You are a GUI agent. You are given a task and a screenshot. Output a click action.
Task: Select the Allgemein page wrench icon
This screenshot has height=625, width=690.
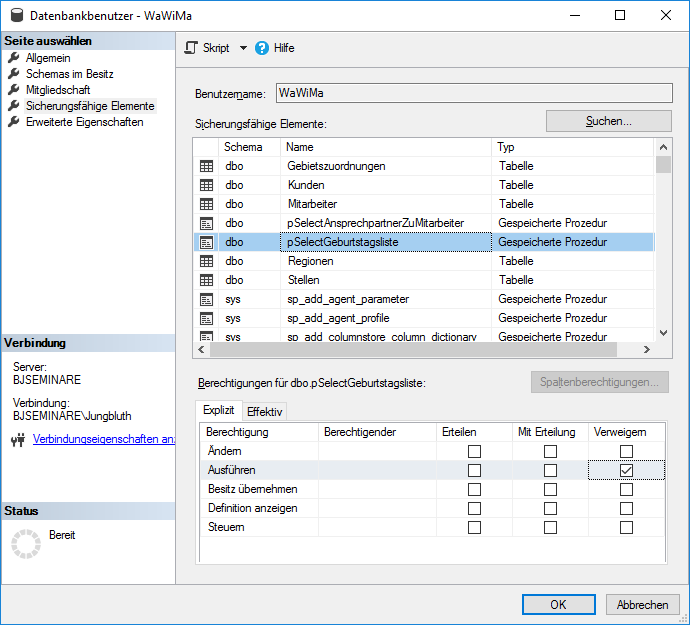point(14,58)
